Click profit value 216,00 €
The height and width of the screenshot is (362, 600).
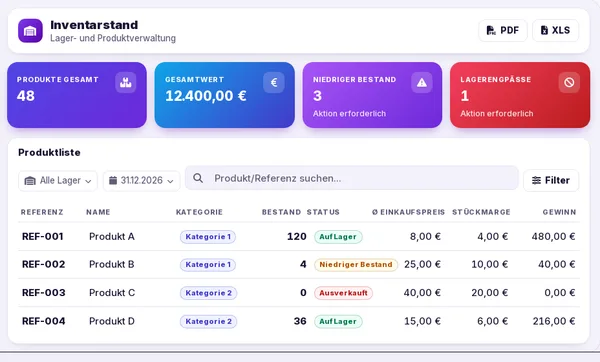(x=554, y=321)
